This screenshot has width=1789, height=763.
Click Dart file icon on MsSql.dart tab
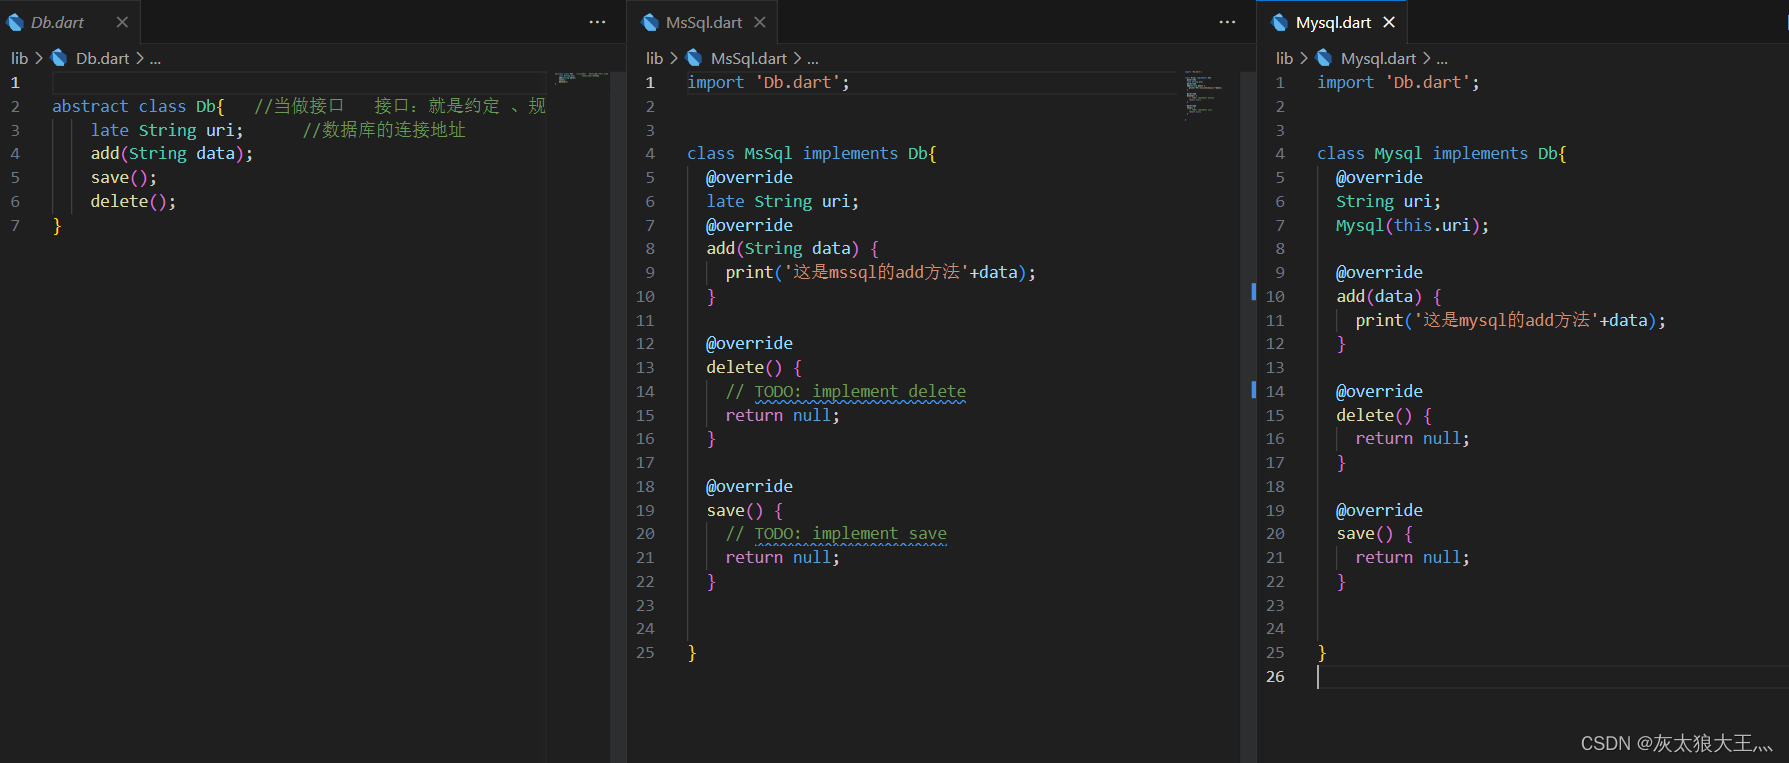coord(650,22)
